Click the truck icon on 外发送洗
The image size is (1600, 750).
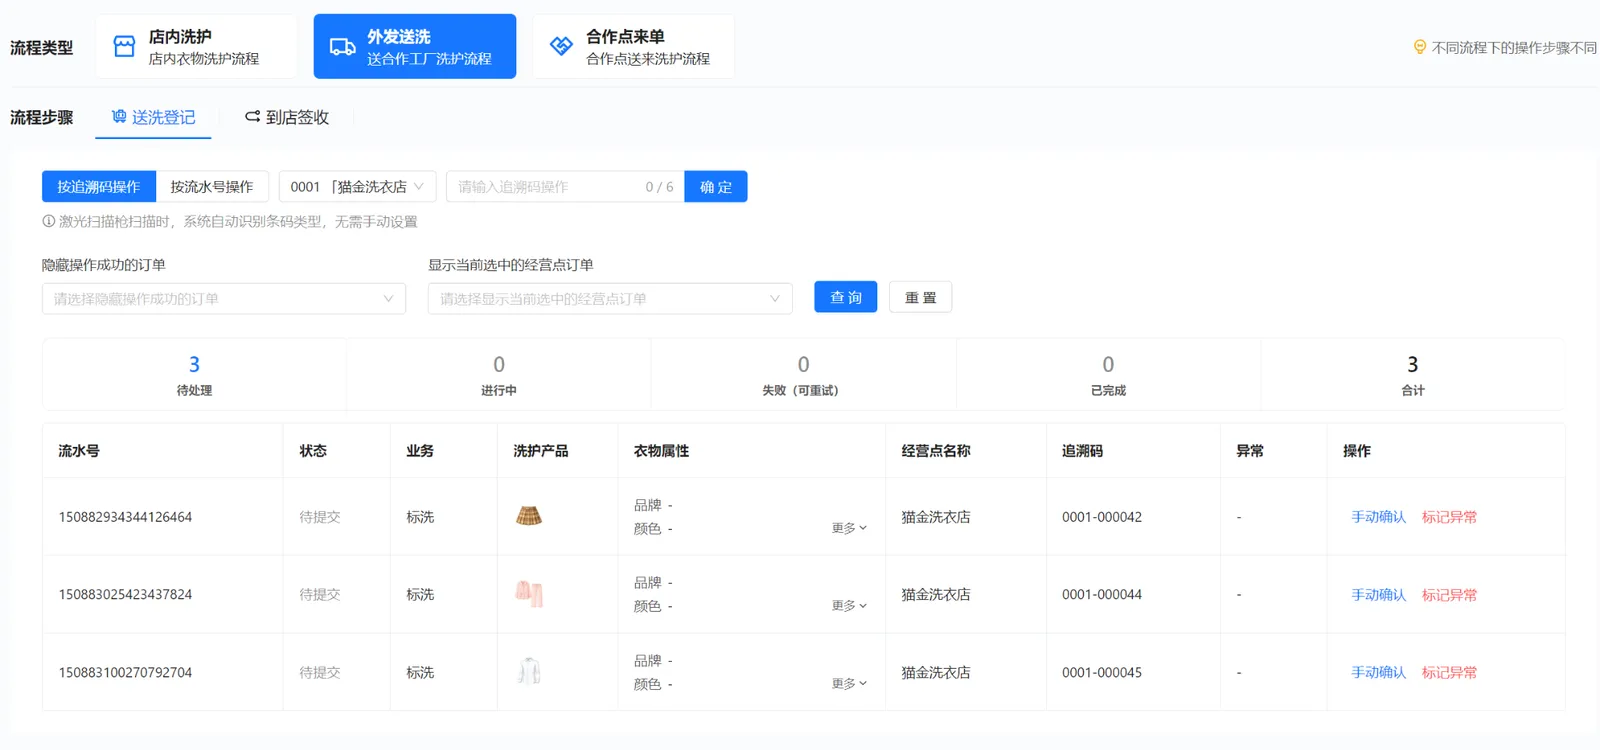click(343, 46)
